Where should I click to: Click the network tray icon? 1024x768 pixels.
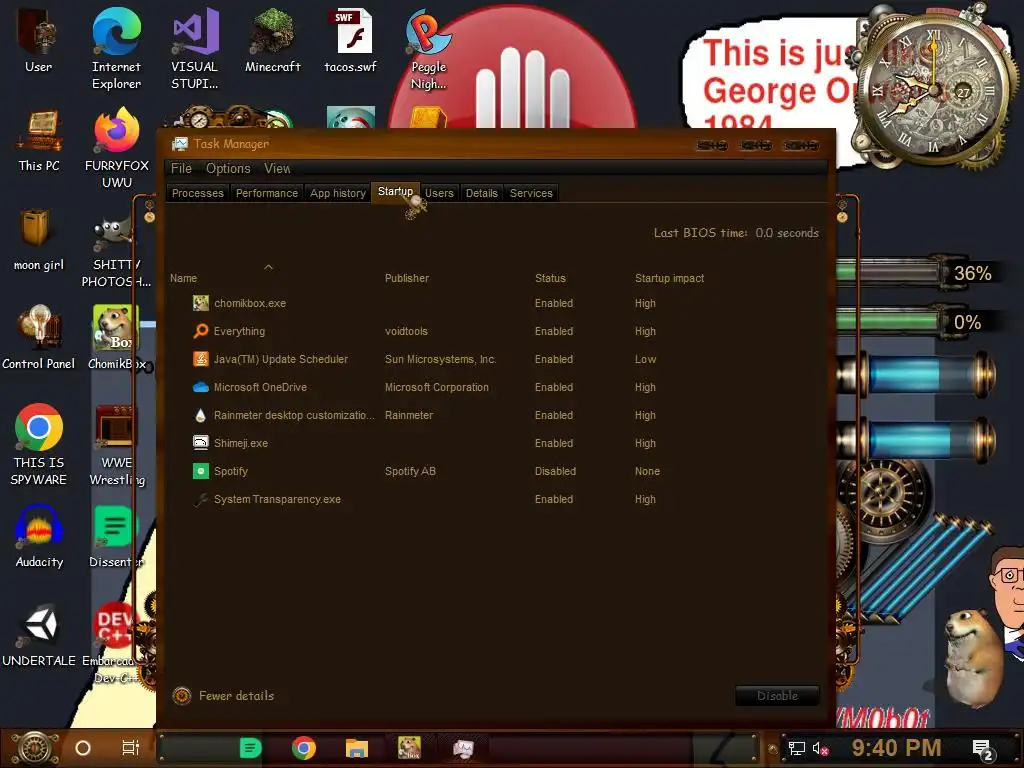point(796,748)
